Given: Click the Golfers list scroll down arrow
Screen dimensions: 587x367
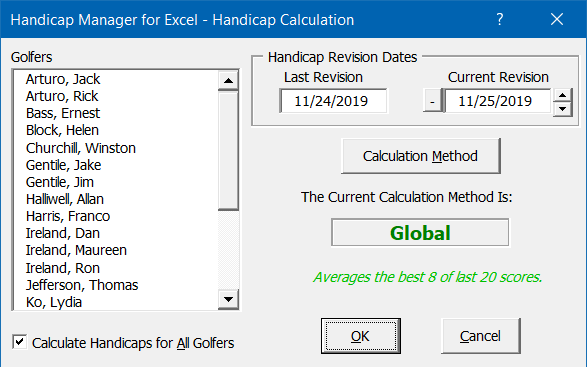Looking at the screenshot, I should tap(228, 299).
